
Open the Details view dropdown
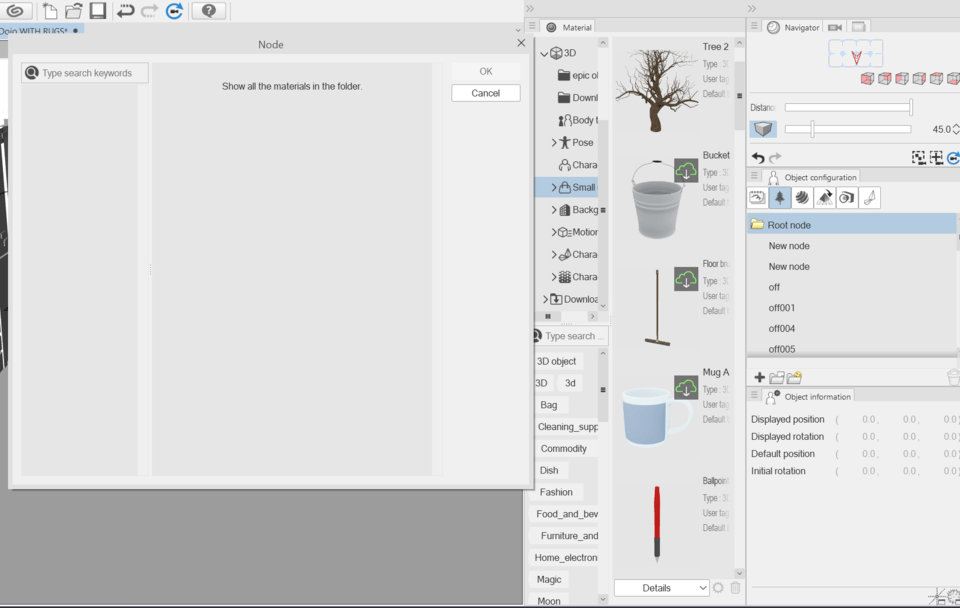(661, 588)
